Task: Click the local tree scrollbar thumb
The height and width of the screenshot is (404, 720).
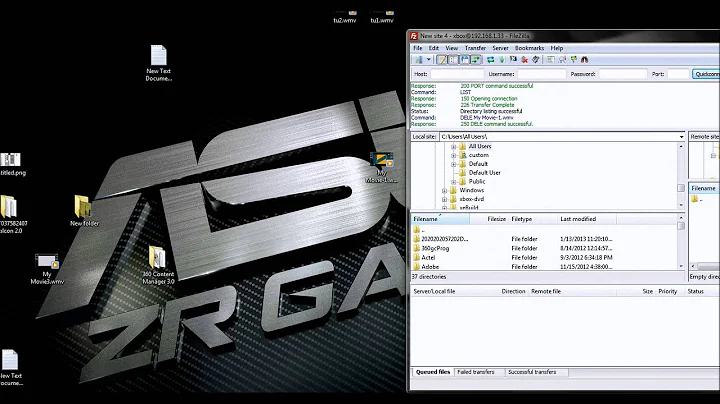Action: [681, 188]
